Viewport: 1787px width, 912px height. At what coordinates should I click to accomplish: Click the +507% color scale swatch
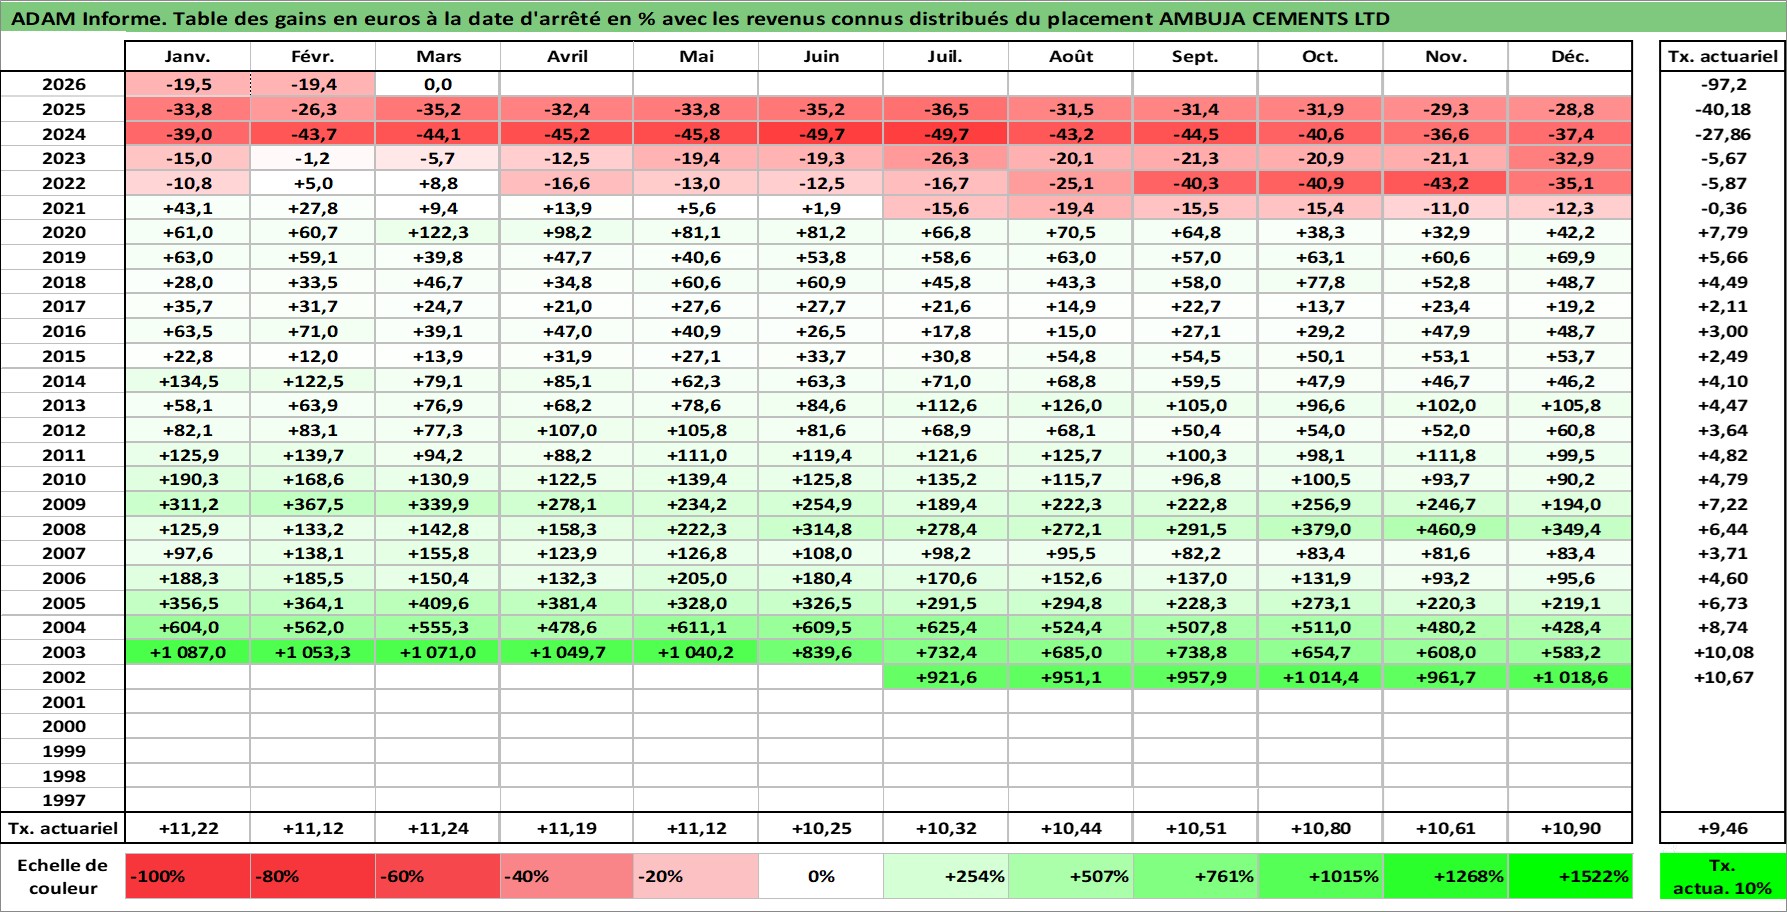[1071, 876]
